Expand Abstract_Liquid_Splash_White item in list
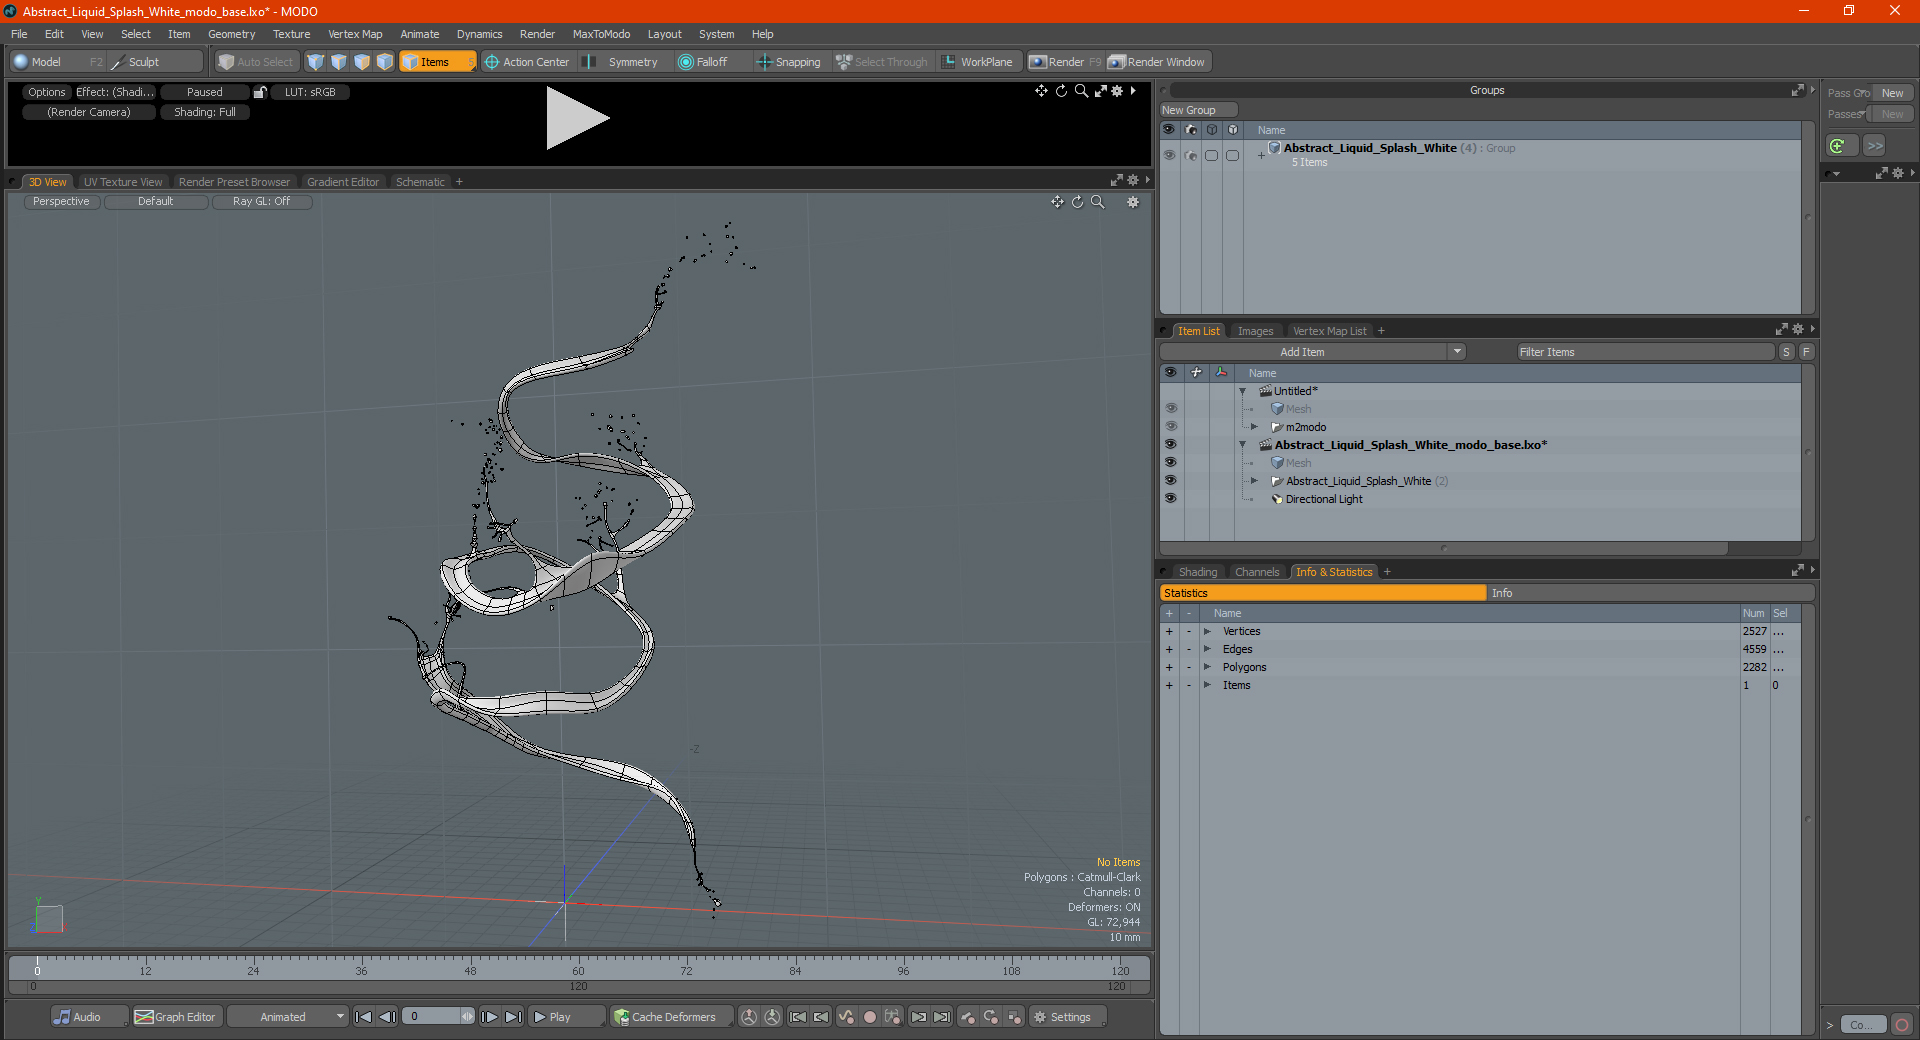The image size is (1920, 1040). click(1254, 481)
